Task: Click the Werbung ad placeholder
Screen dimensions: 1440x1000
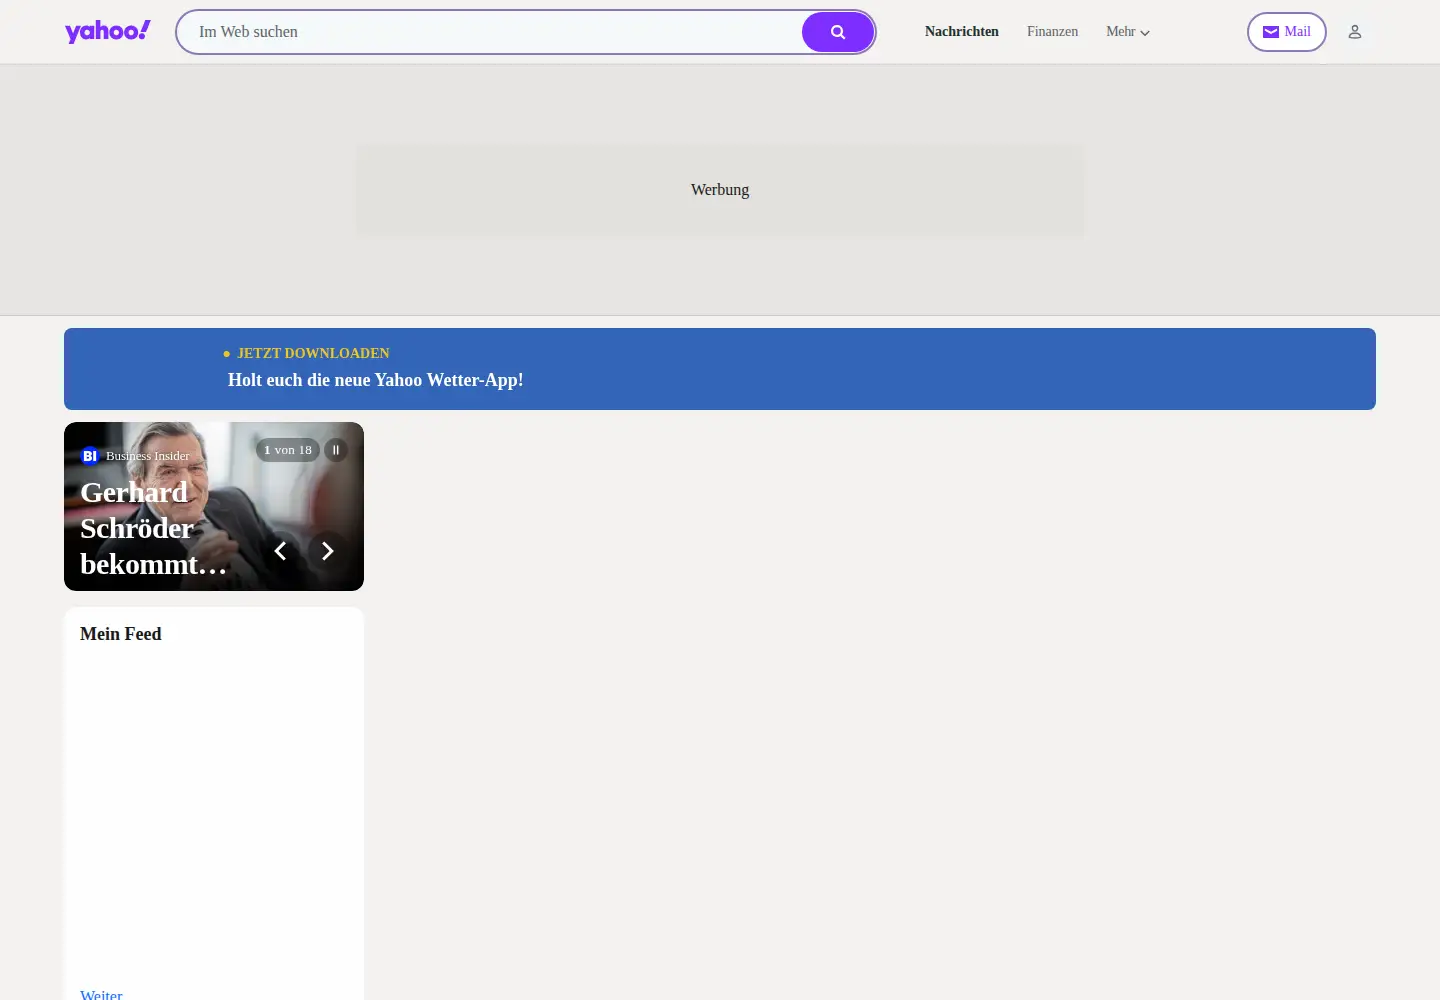Action: (720, 190)
